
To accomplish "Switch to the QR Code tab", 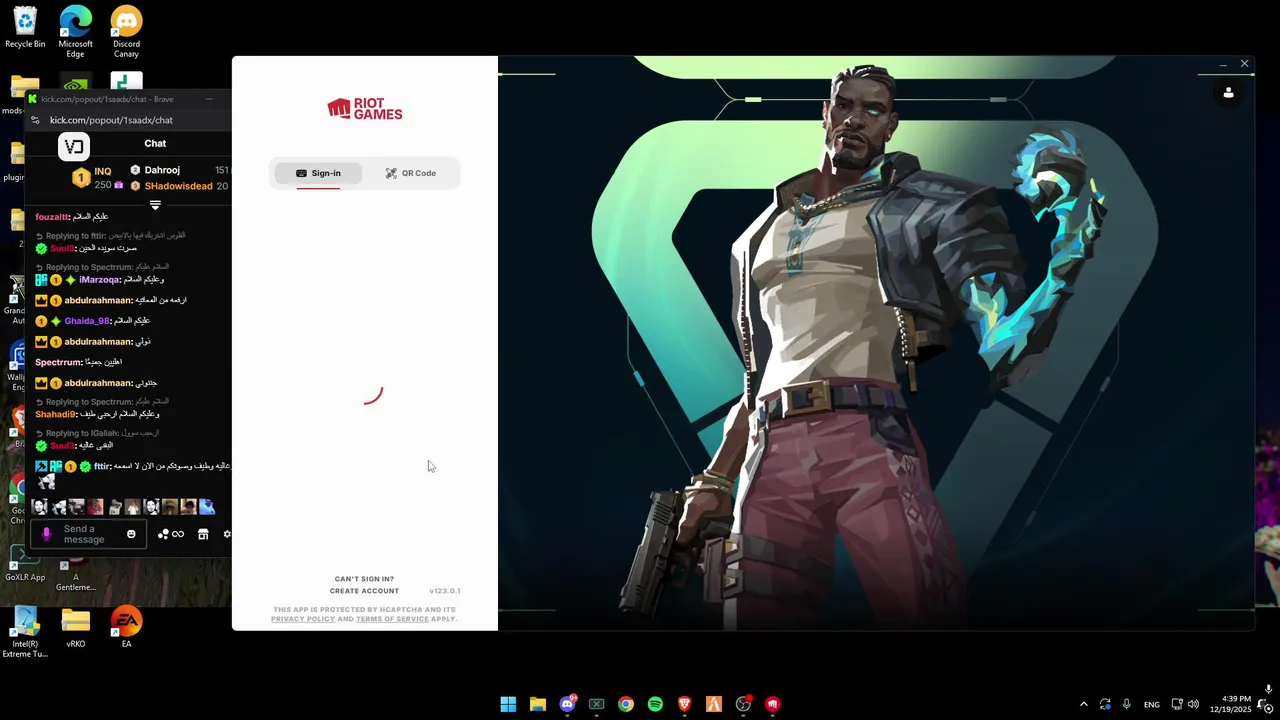I will (x=411, y=173).
